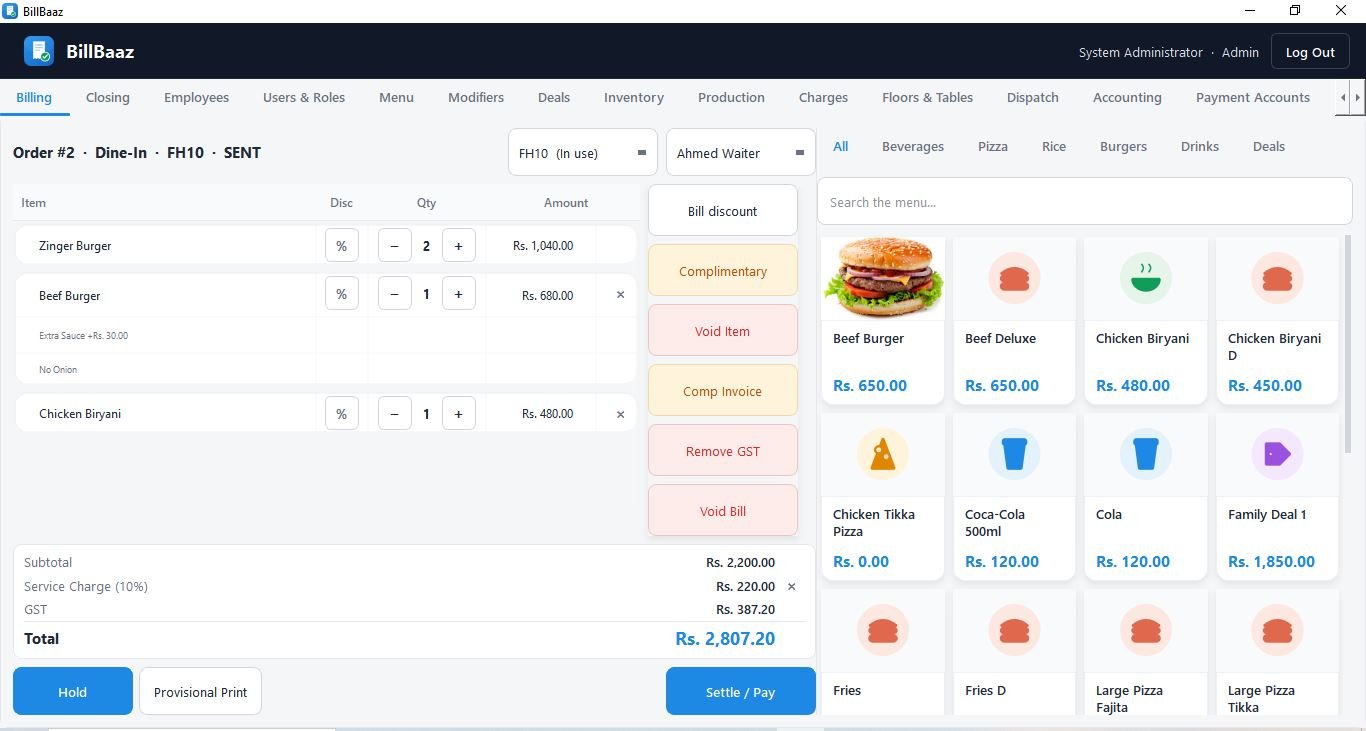Click the Bill discount button
This screenshot has height=731, width=1366.
(723, 211)
